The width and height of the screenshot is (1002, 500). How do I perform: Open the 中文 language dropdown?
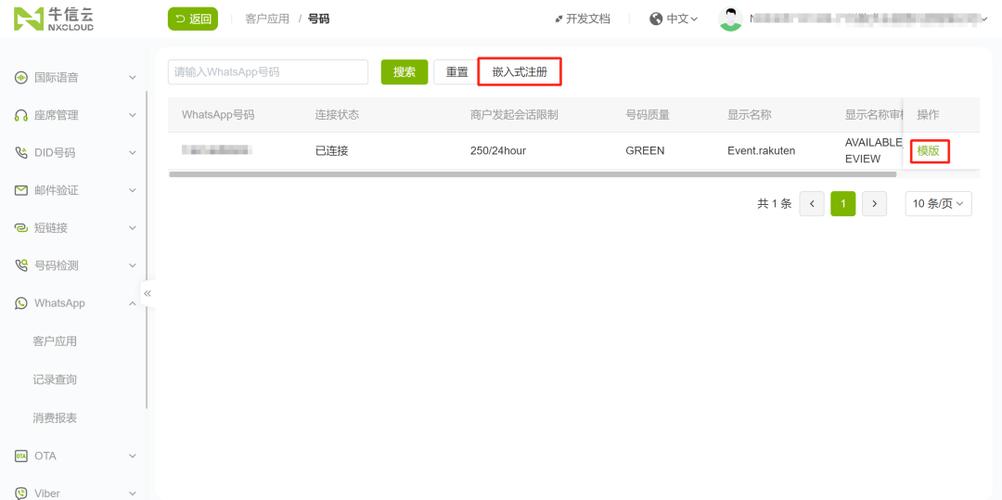(682, 19)
